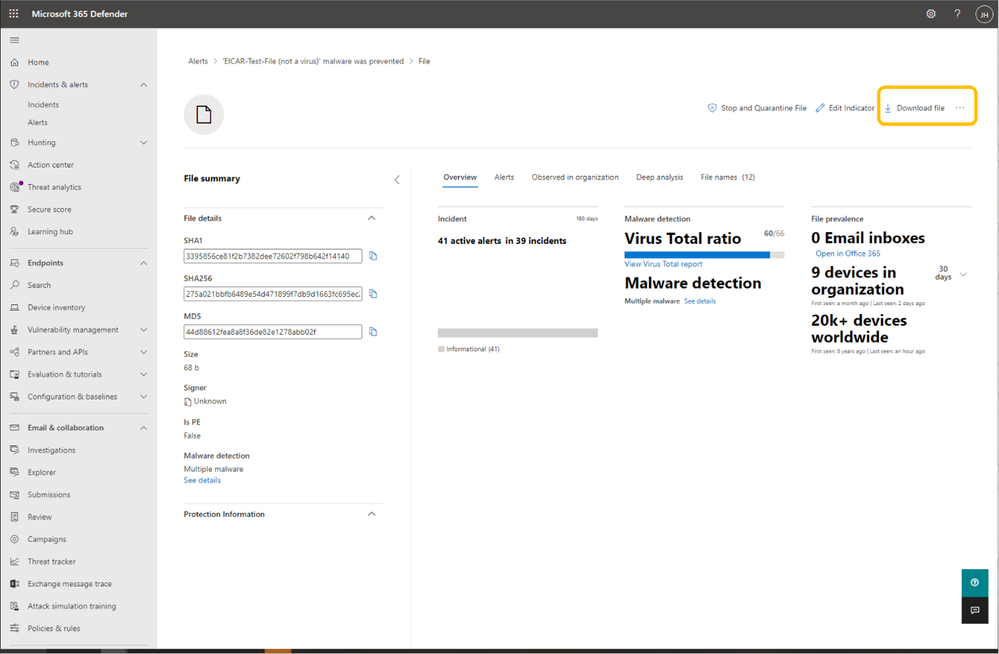The width and height of the screenshot is (999, 654).
Task: Click EICAR-Test-File alert breadcrumb
Action: click(313, 62)
